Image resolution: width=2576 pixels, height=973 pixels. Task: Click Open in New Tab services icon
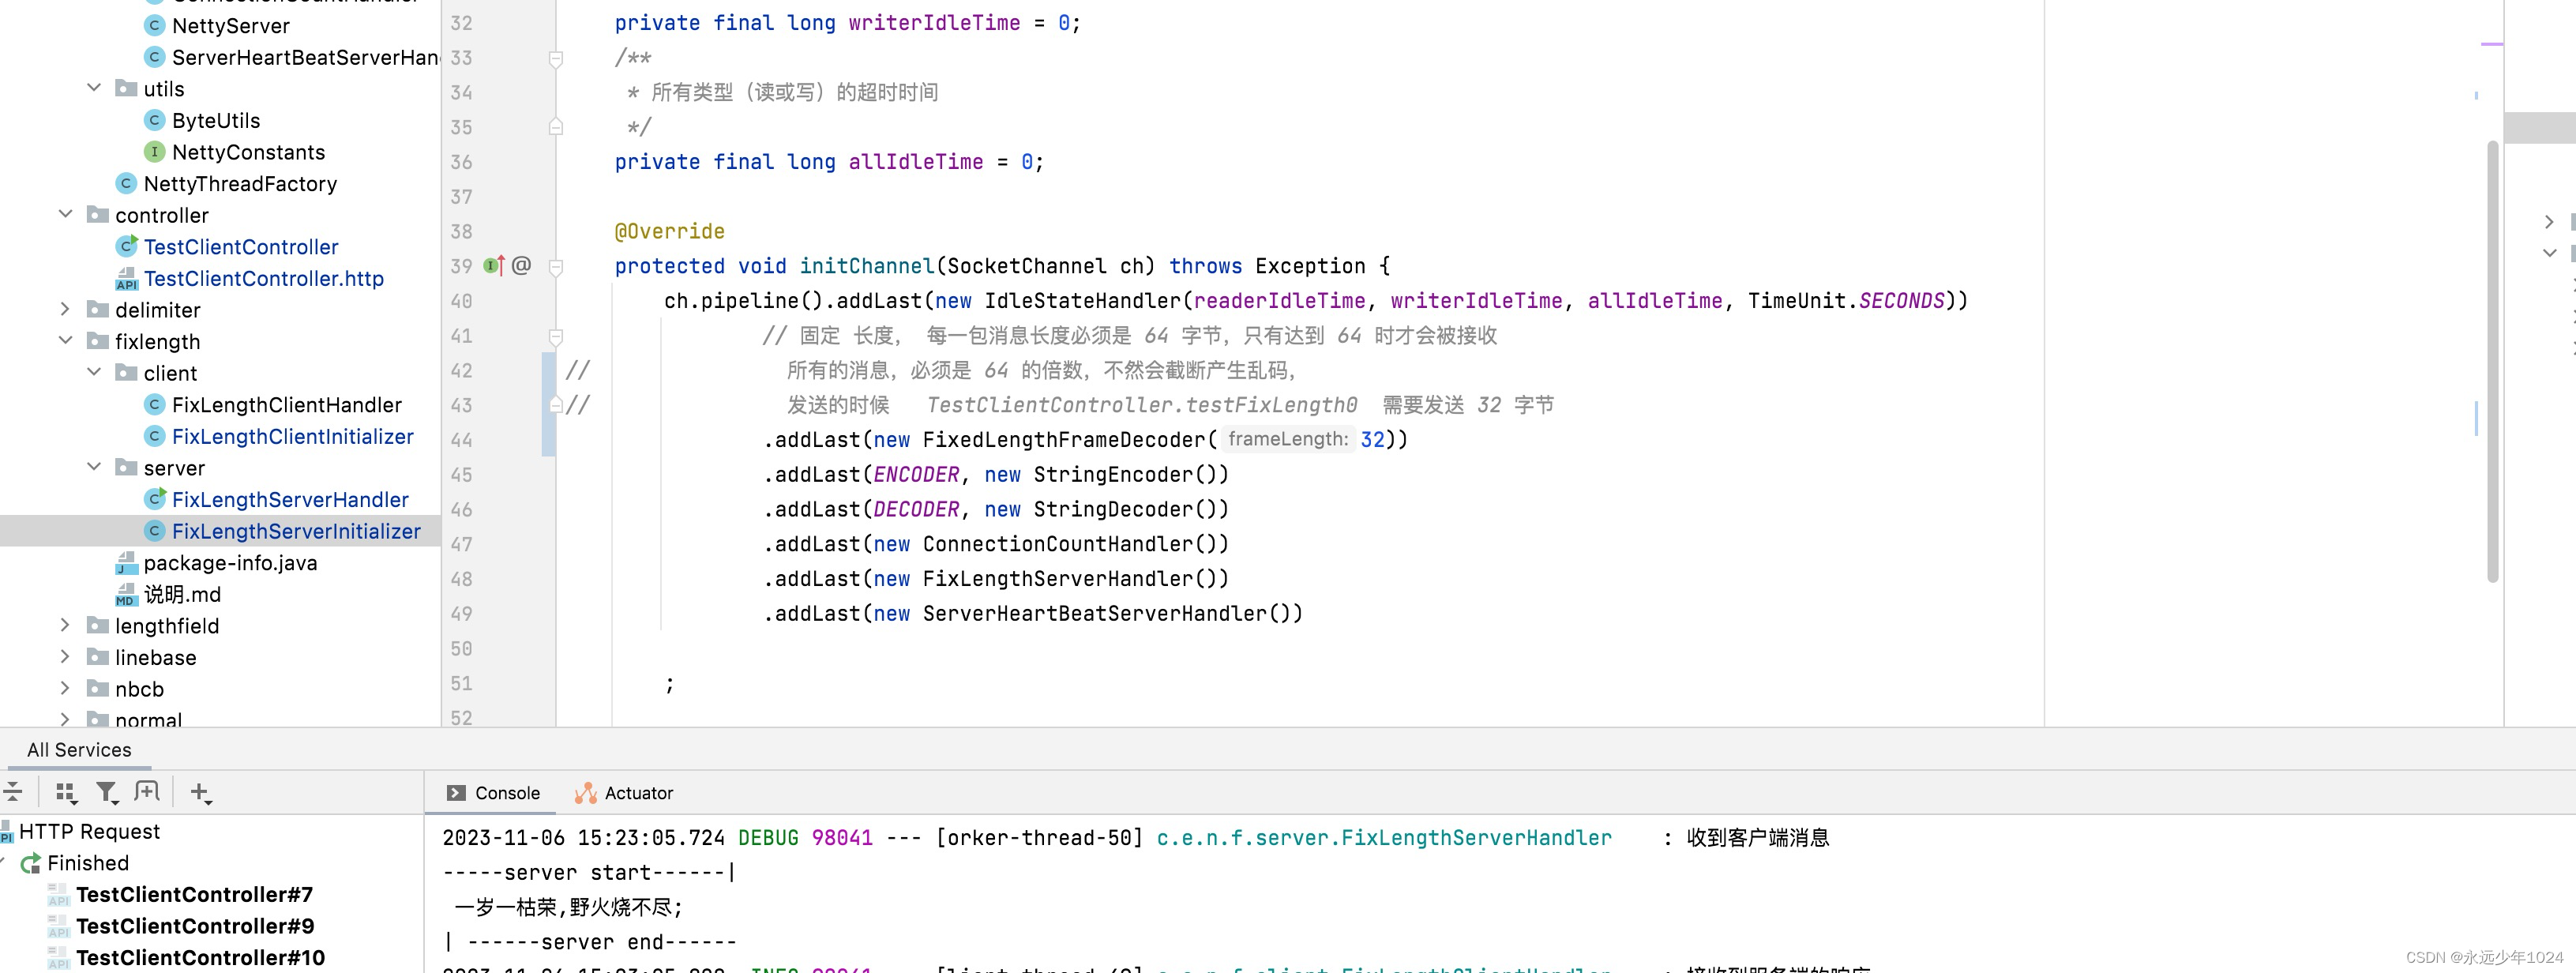click(x=147, y=792)
